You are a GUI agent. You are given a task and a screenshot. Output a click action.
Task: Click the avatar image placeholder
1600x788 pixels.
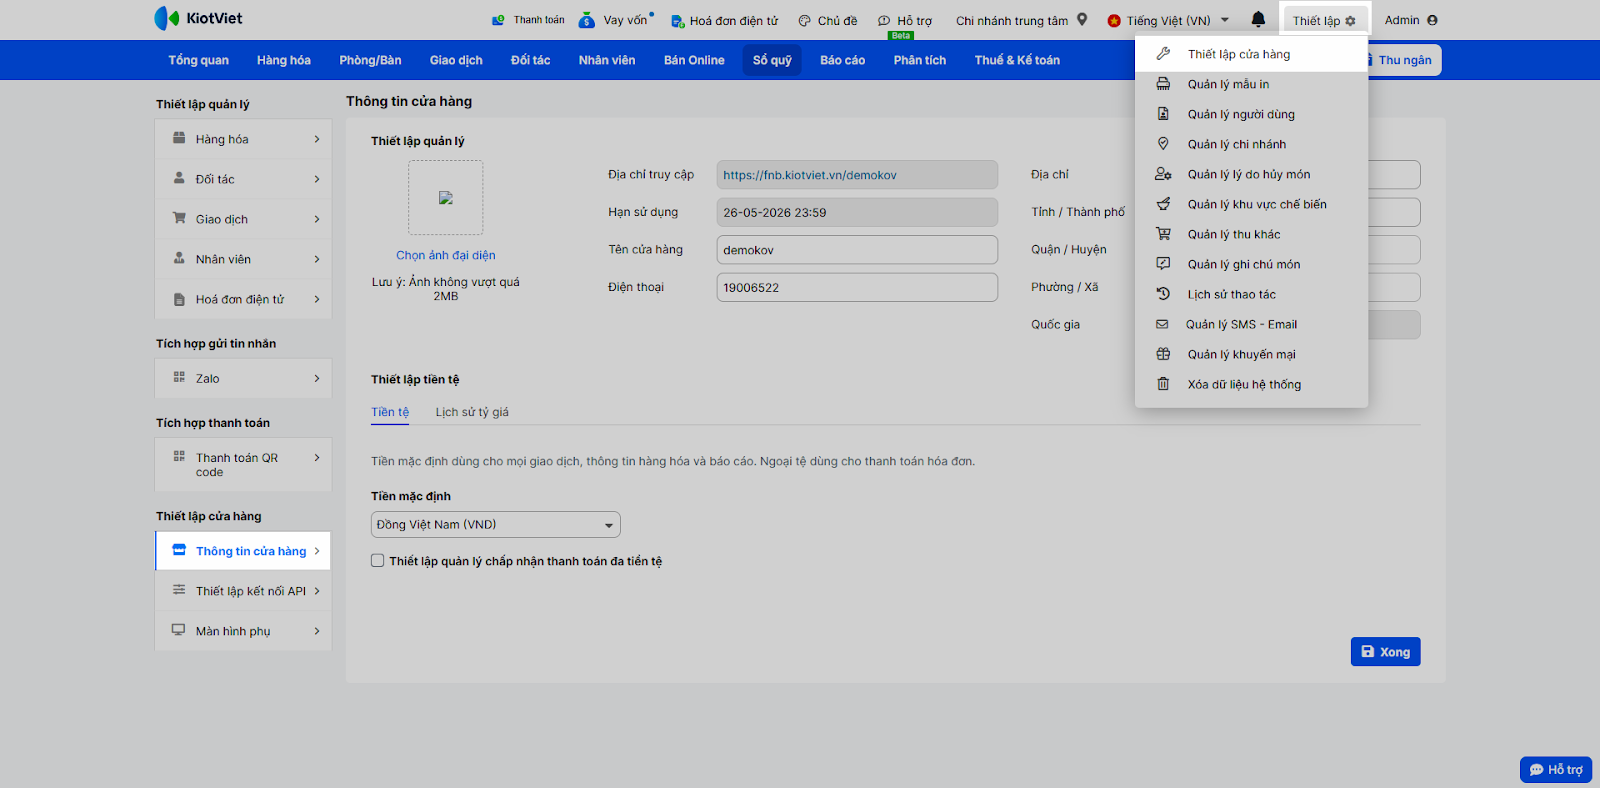coord(446,198)
